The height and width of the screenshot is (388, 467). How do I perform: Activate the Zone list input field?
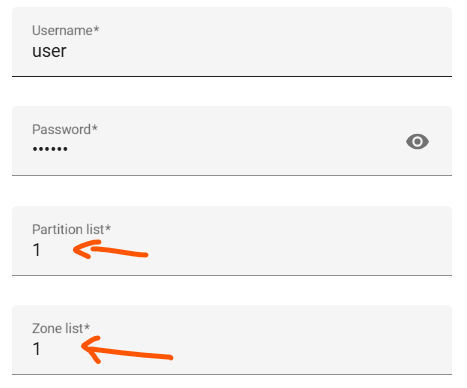coord(232,340)
